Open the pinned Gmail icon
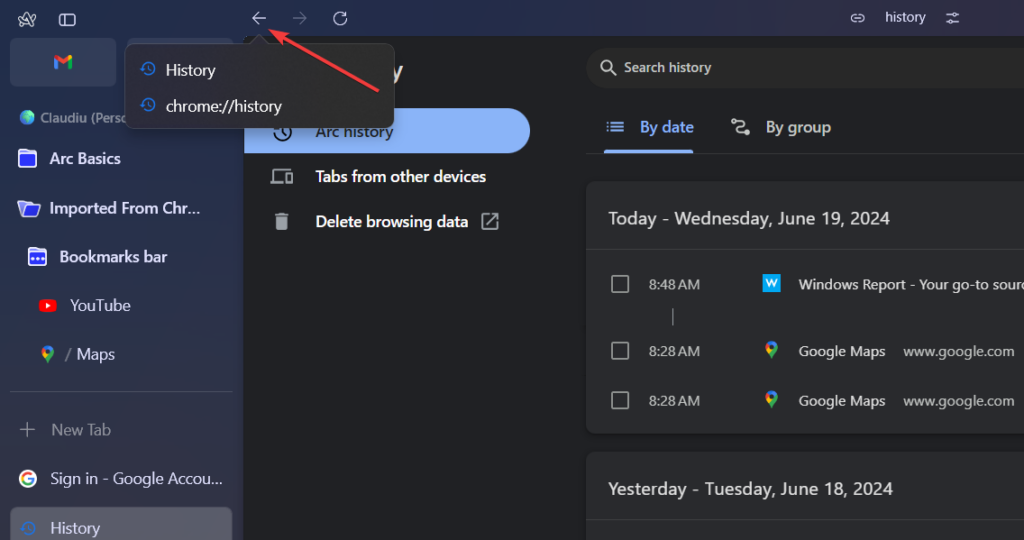 point(63,62)
